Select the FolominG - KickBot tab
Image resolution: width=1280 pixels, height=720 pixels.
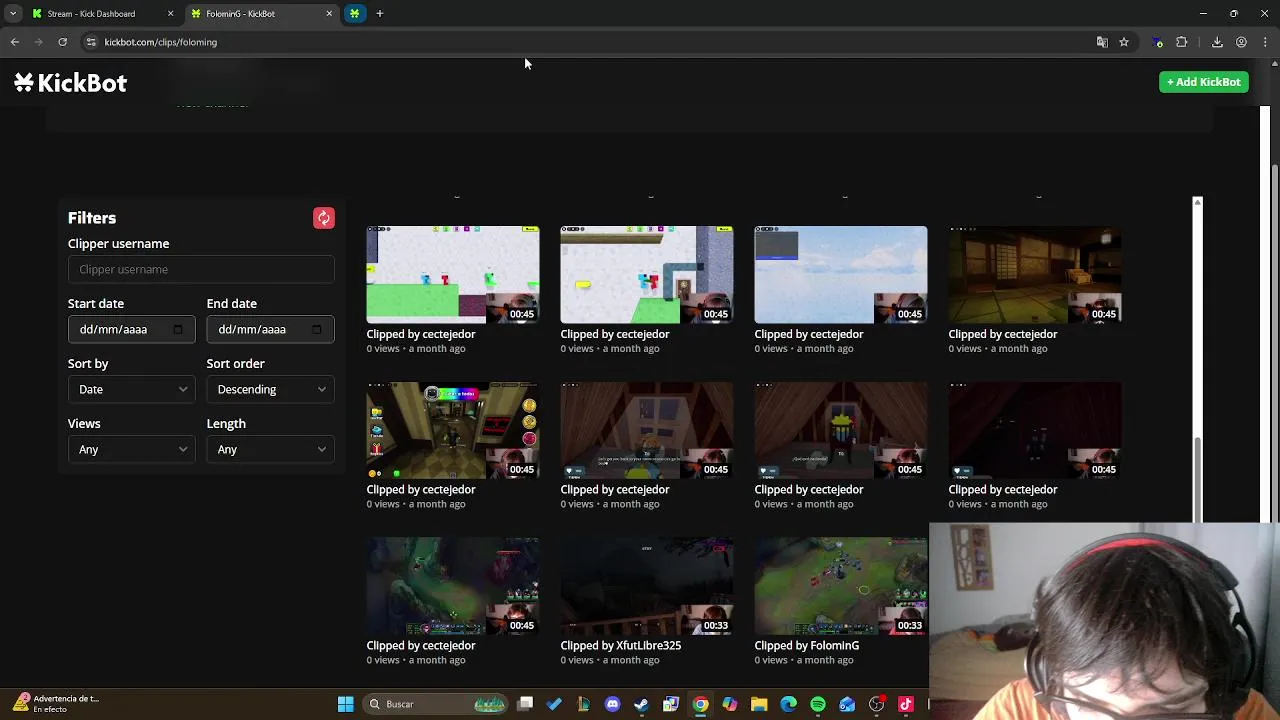(x=259, y=14)
